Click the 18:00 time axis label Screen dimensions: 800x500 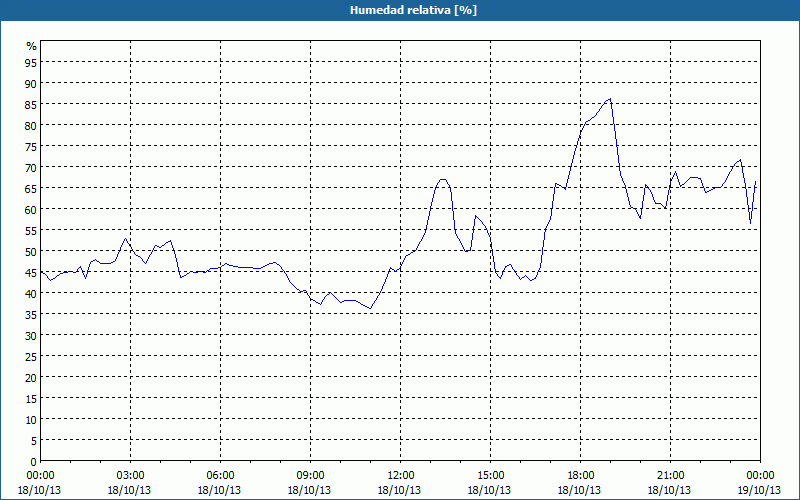(581, 476)
